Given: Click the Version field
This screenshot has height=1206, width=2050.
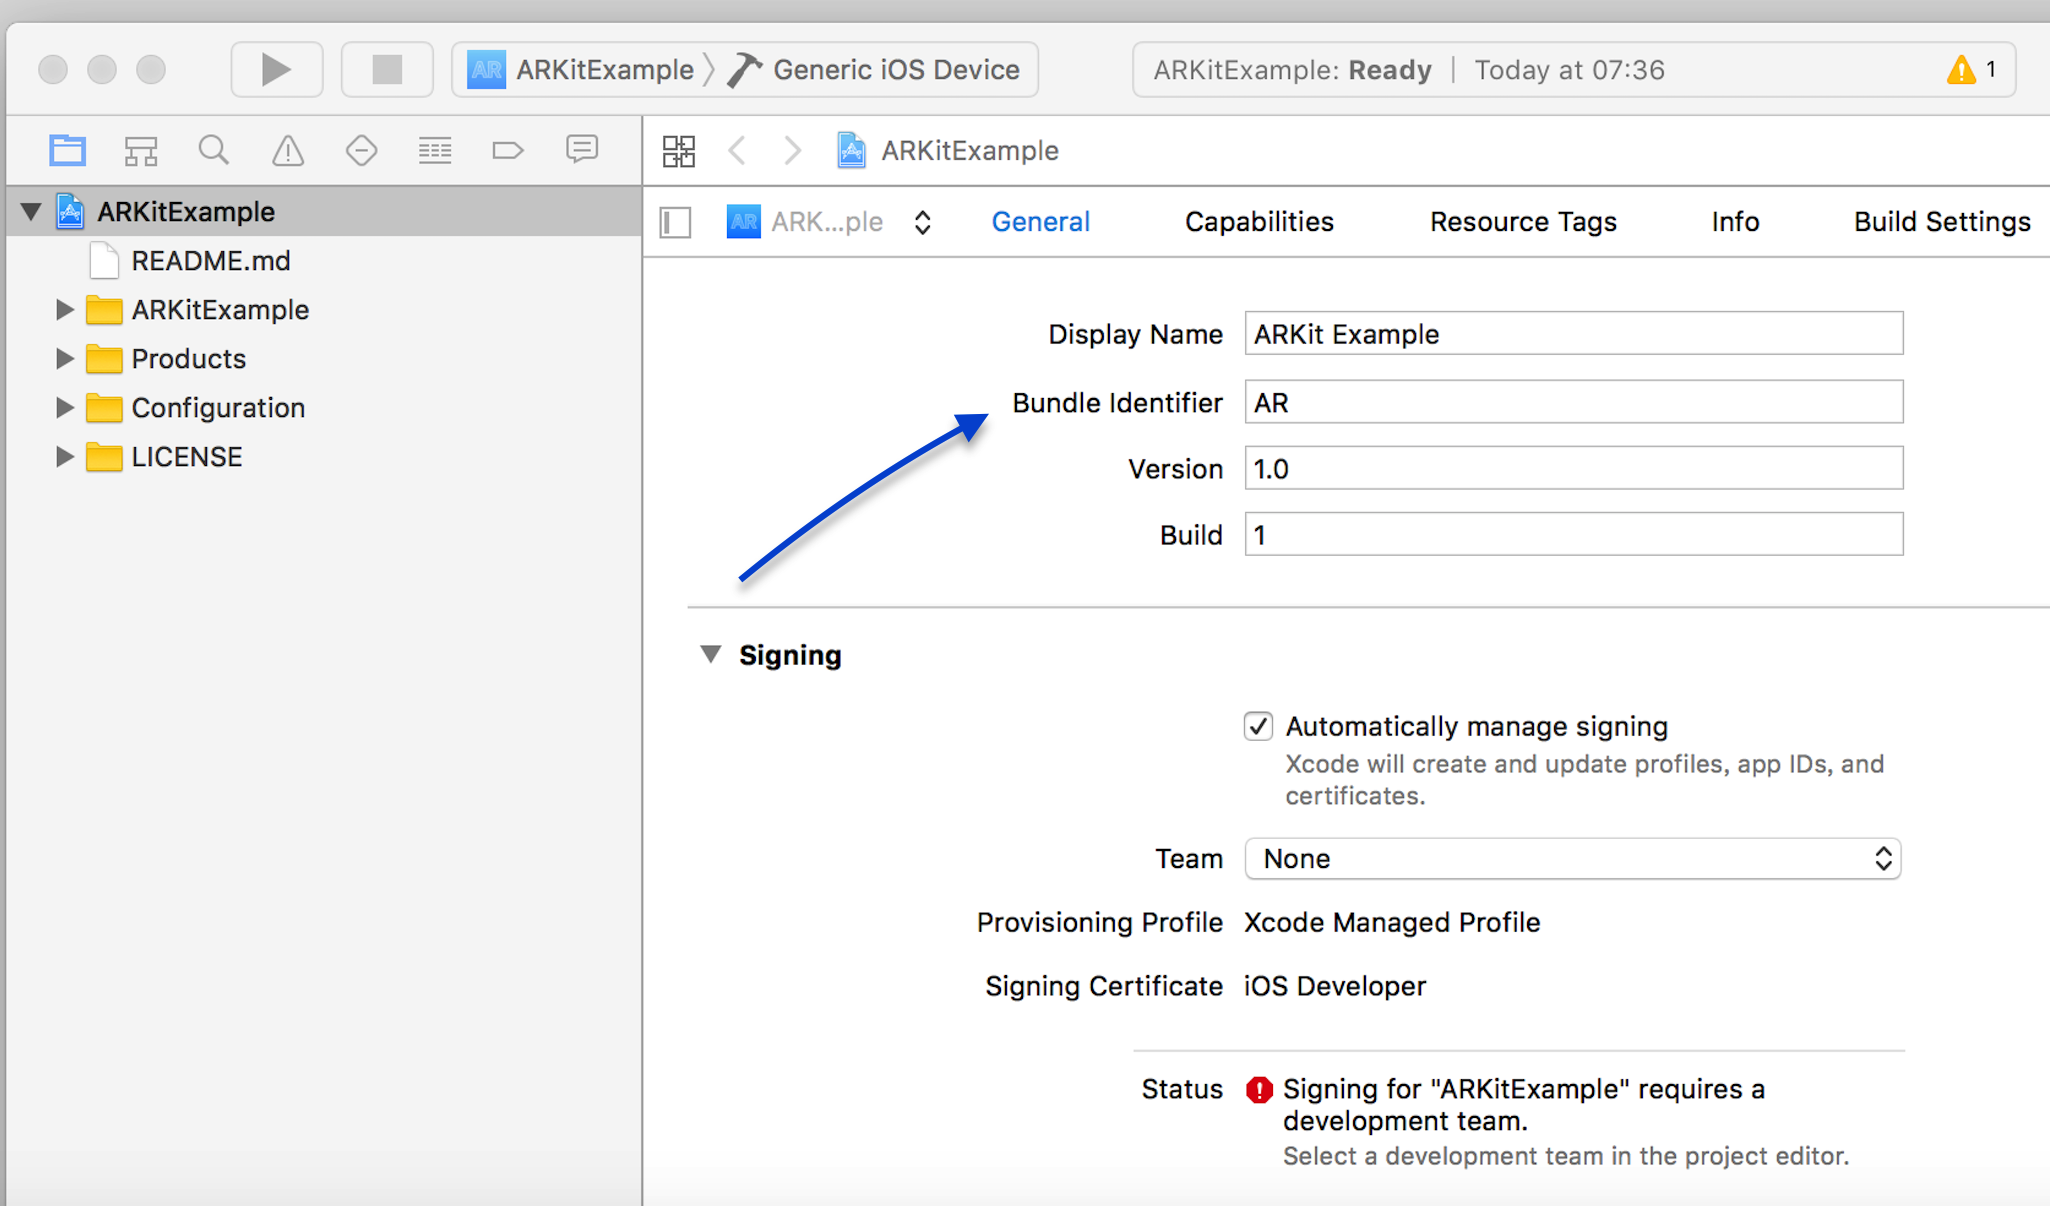Looking at the screenshot, I should tap(1574, 468).
